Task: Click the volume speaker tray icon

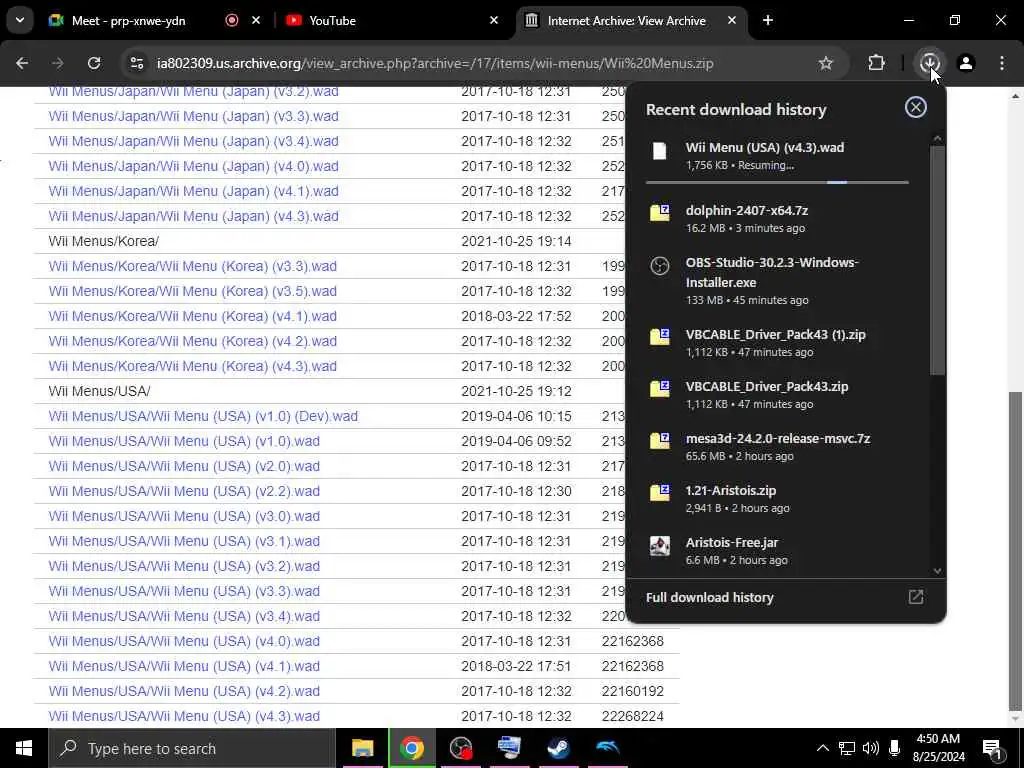Action: [x=871, y=748]
